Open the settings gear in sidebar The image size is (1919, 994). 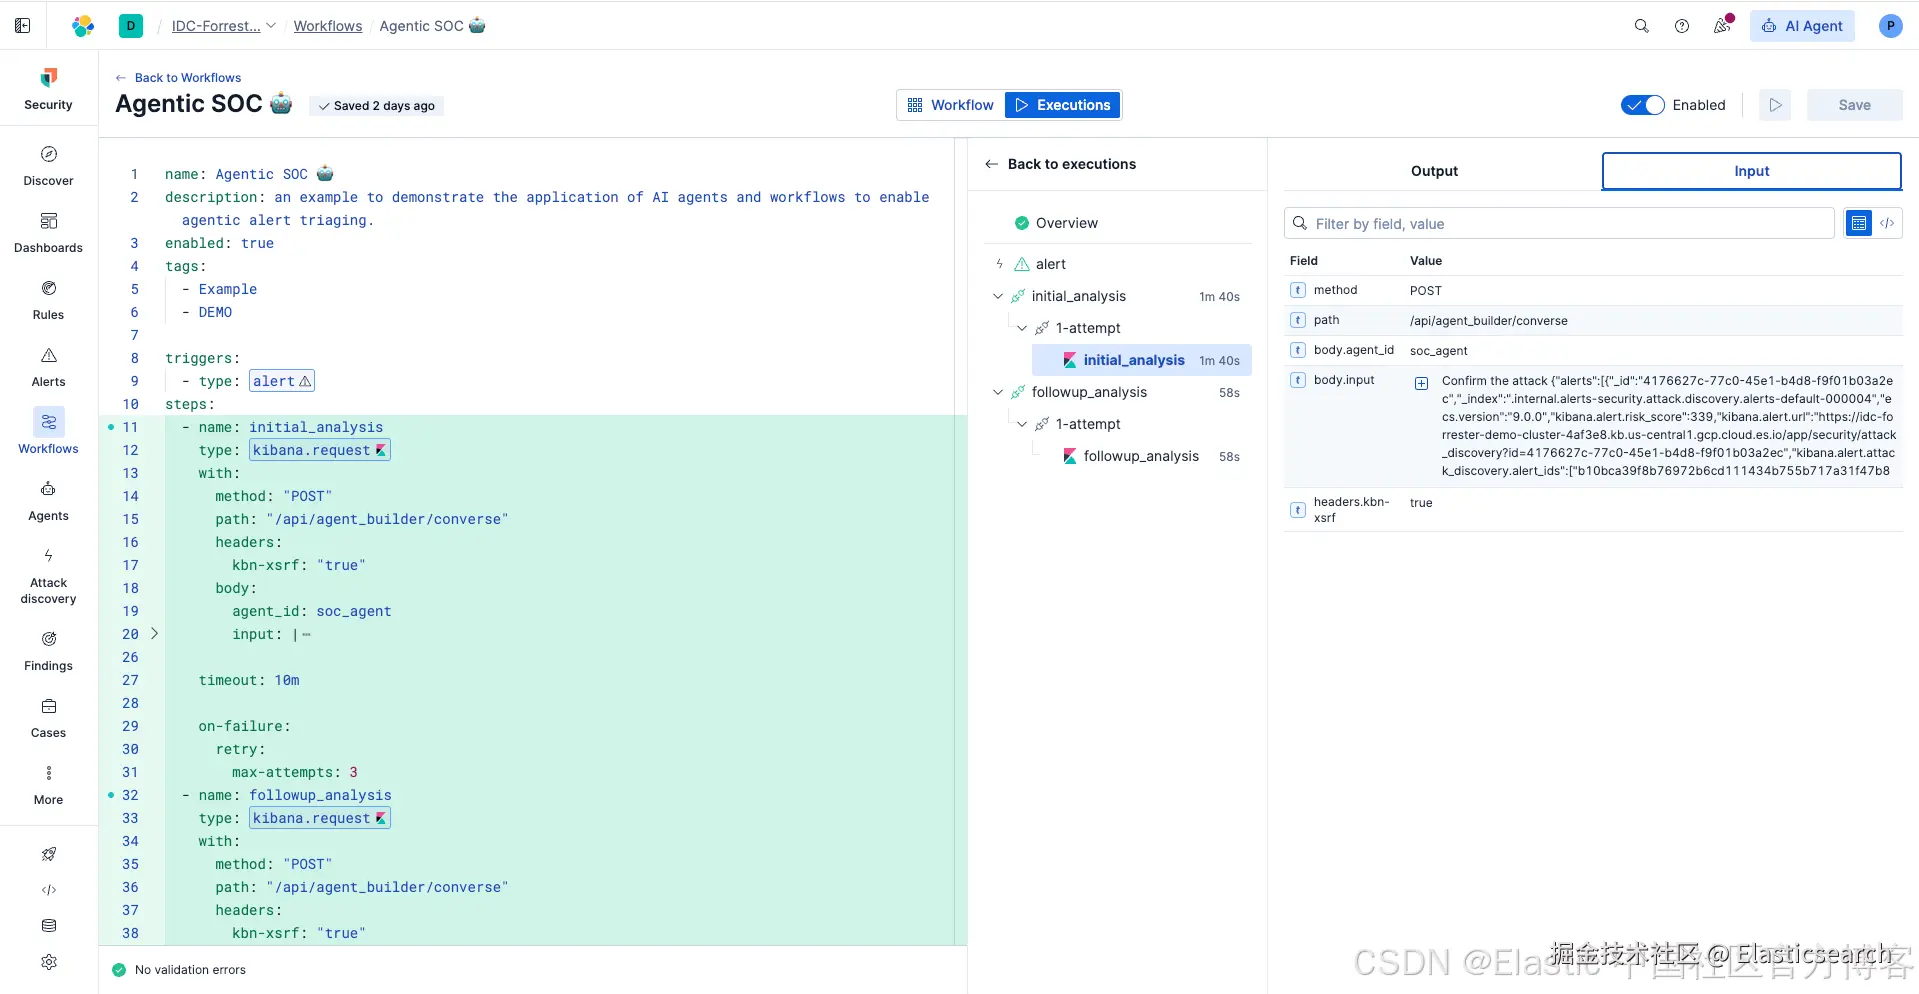click(48, 962)
